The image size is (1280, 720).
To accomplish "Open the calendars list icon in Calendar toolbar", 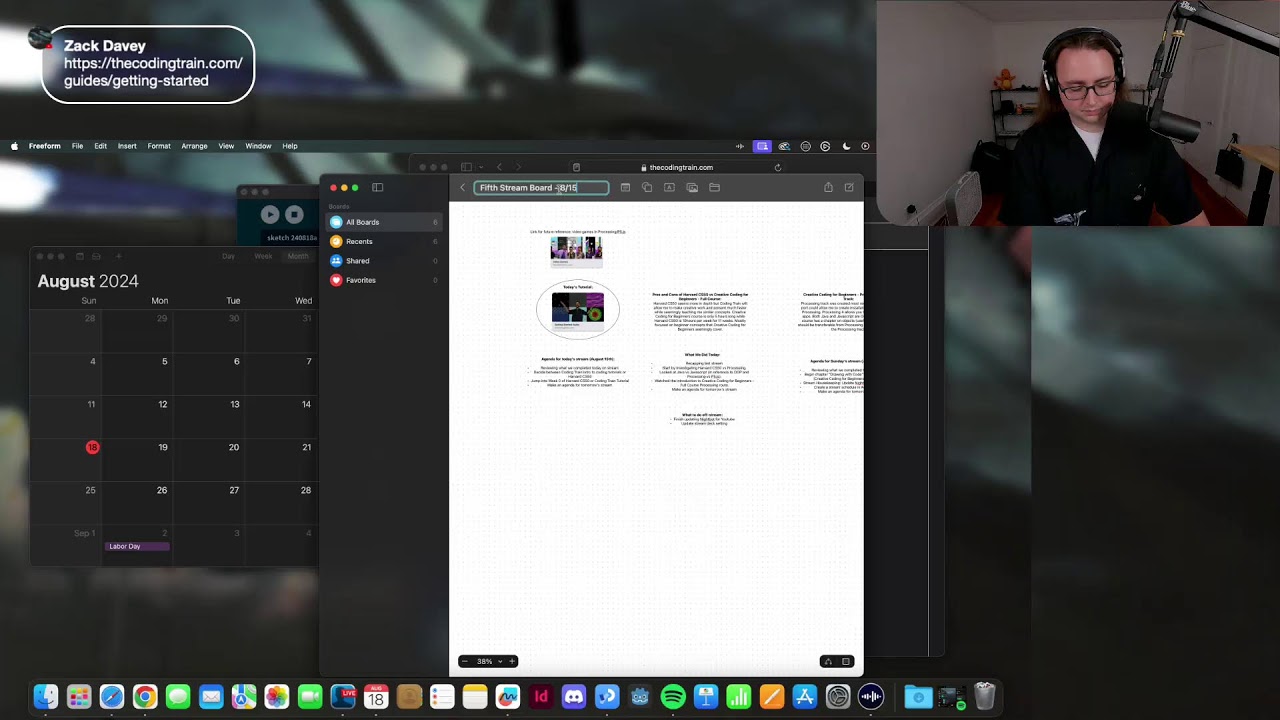I will click(x=80, y=256).
